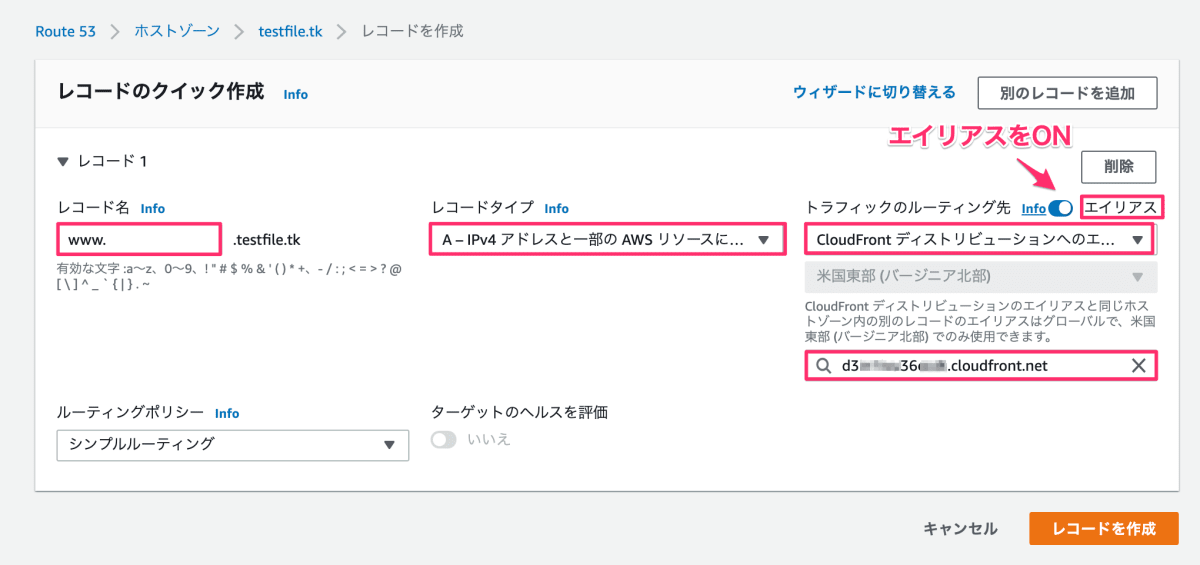1200x565 pixels.
Task: Go to Route 53 breadcrumb
Action: pyautogui.click(x=65, y=31)
